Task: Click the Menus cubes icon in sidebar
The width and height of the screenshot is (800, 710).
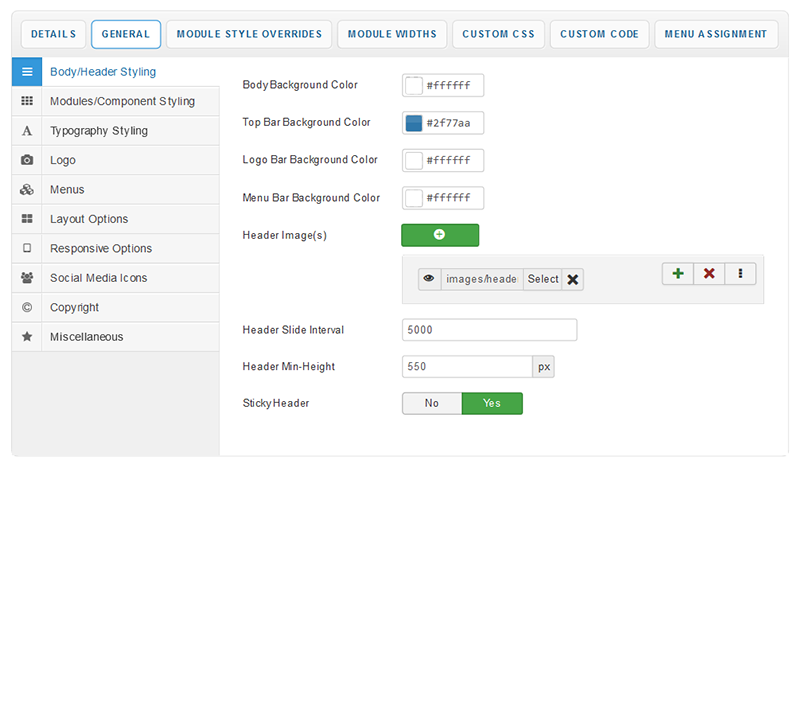Action: point(27,190)
